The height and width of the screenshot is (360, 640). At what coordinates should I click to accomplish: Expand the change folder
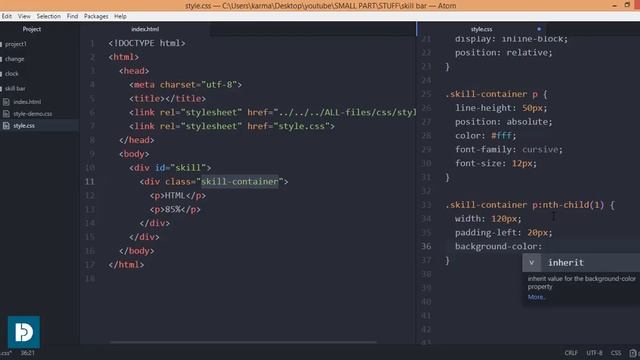[14, 59]
